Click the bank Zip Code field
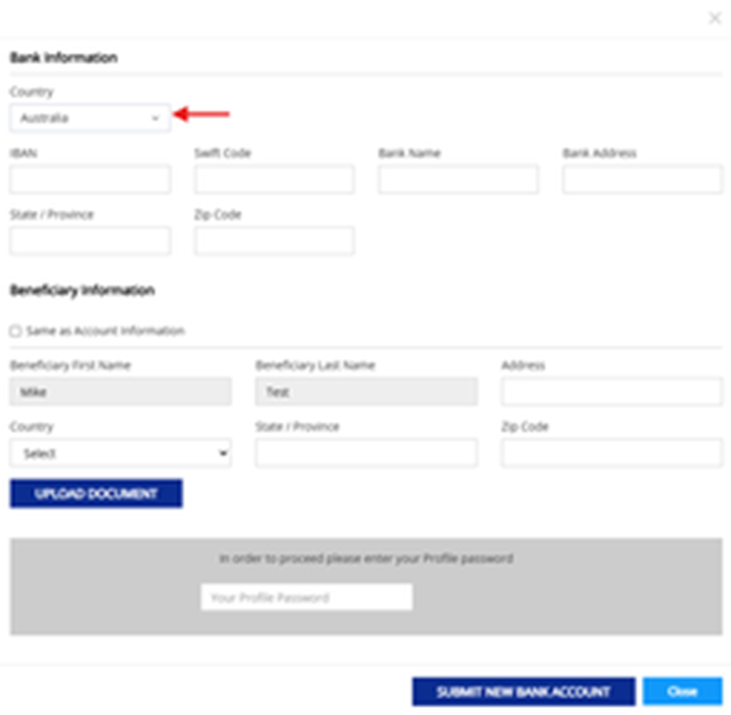Screen dimensions: 731x715 [274, 241]
